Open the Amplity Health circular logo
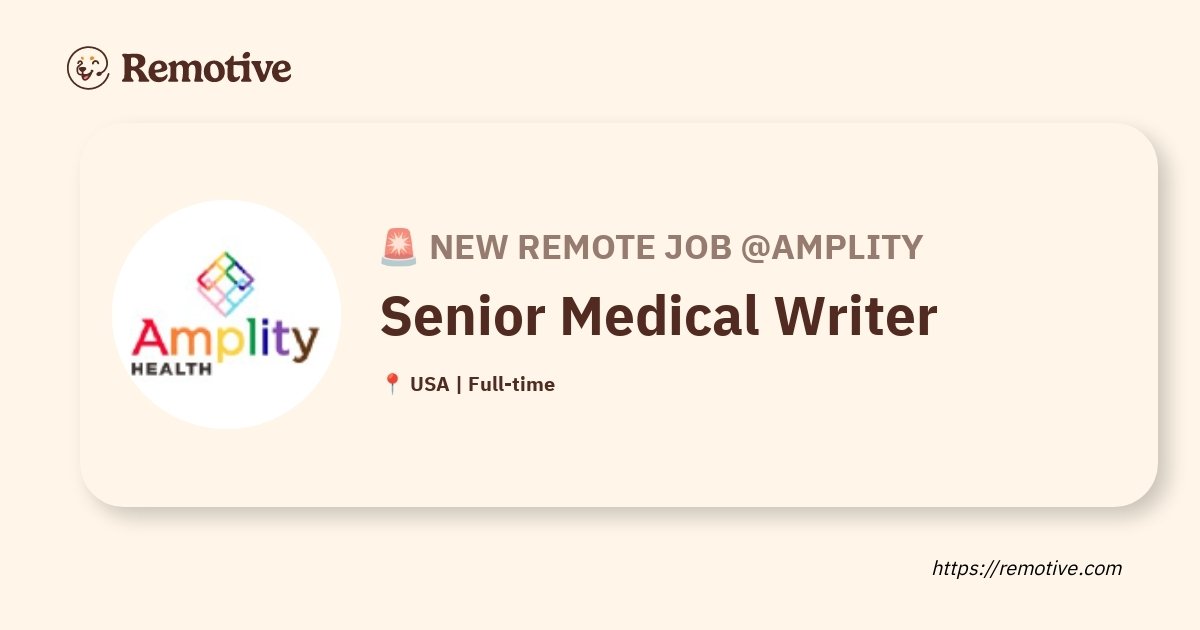1200x630 pixels. [226, 315]
